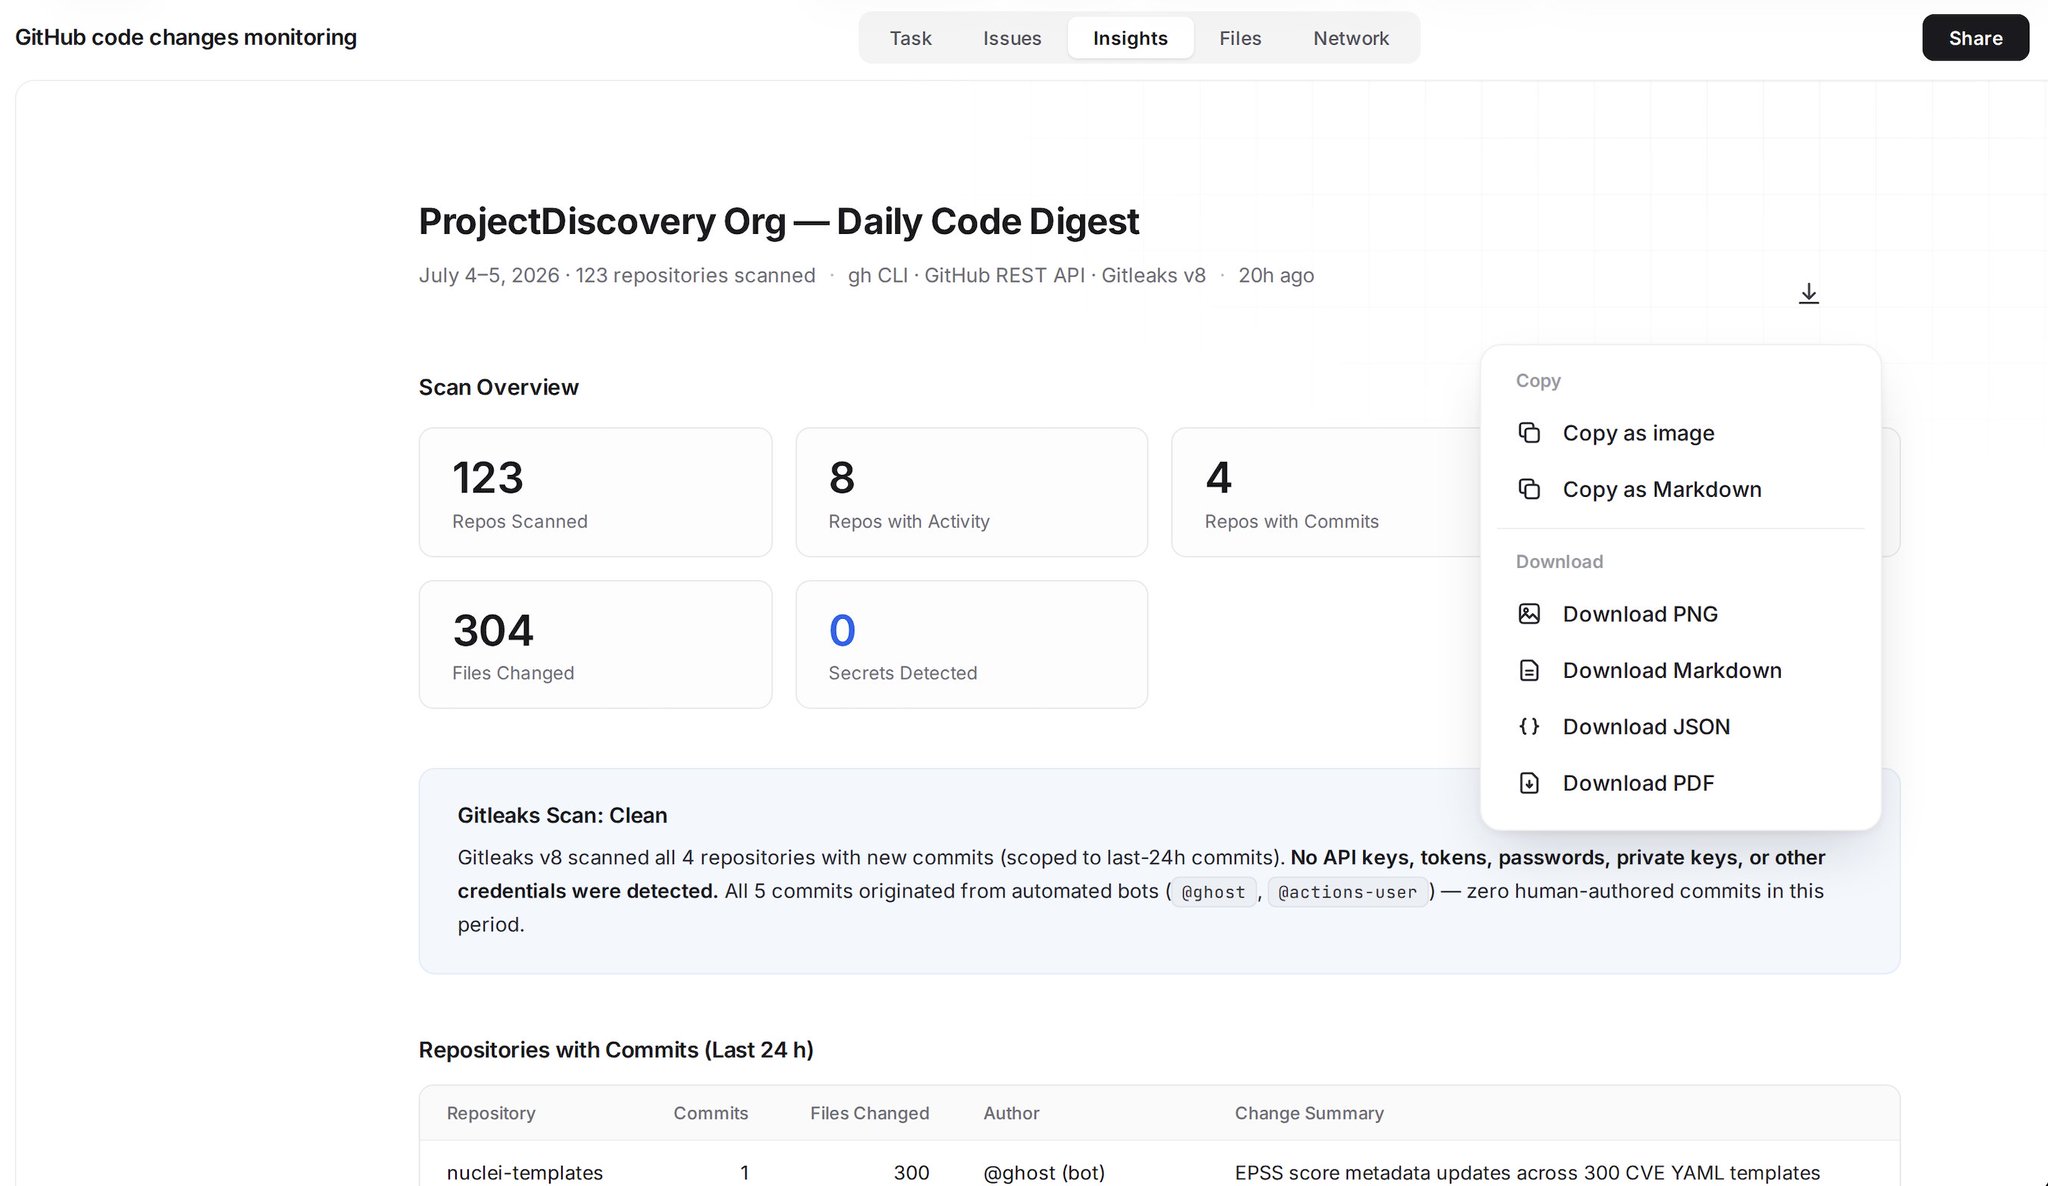The height and width of the screenshot is (1186, 2048).
Task: Click the download arrow icon
Action: click(1808, 294)
